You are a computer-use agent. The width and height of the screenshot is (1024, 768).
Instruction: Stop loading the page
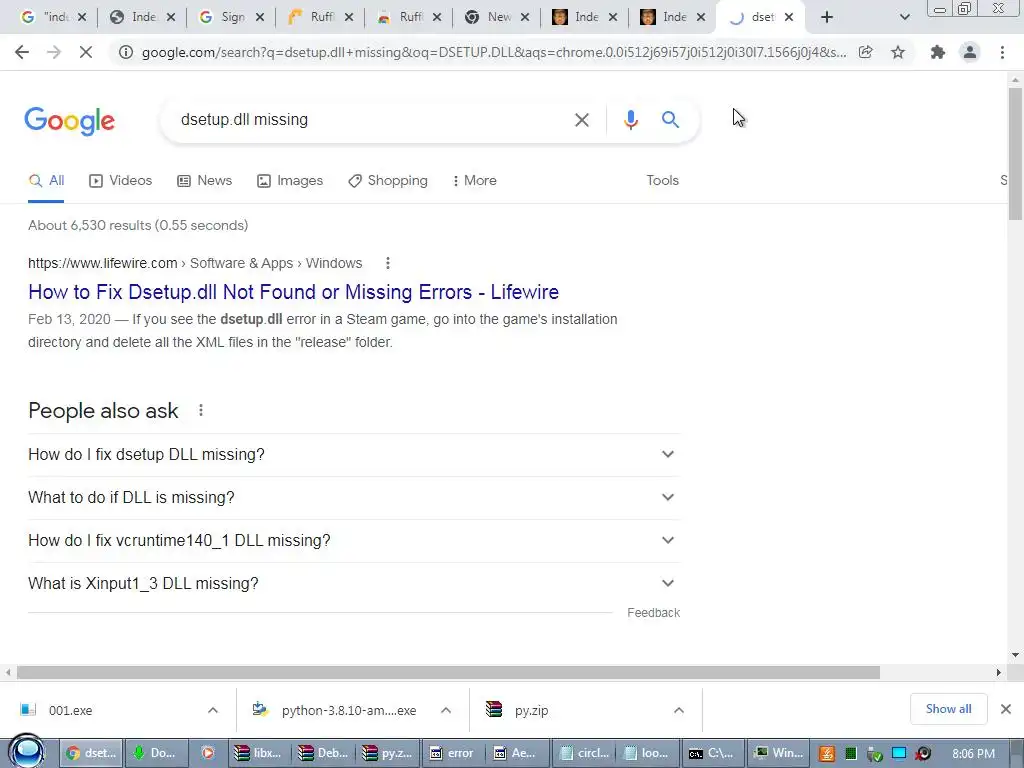tap(86, 52)
